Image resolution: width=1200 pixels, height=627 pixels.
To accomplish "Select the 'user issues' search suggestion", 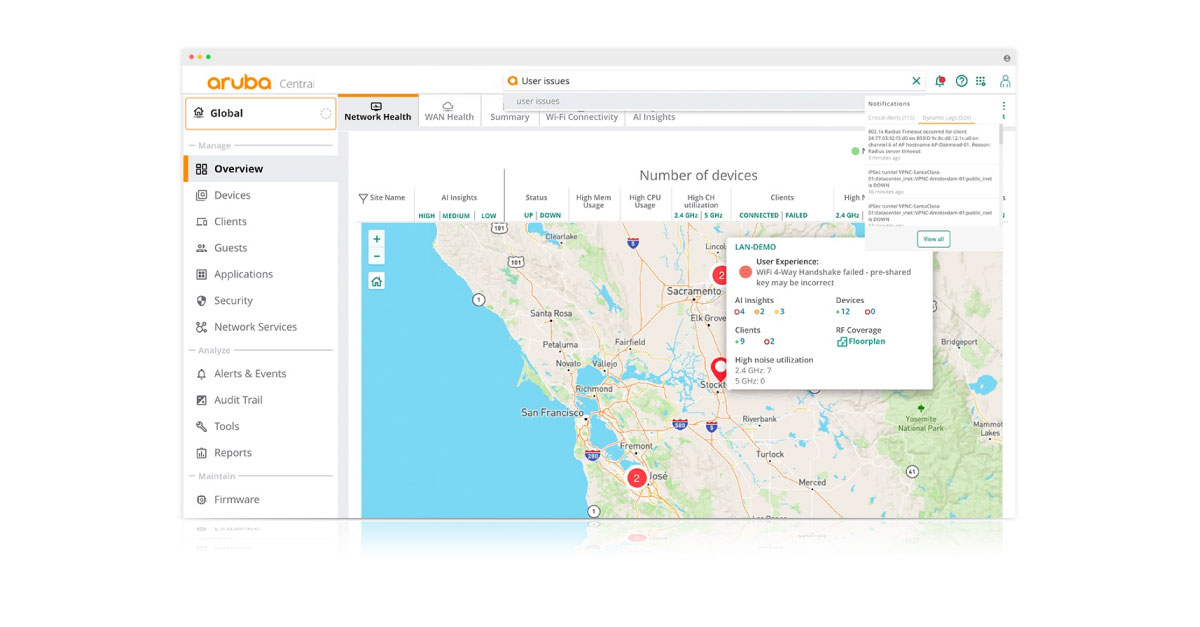I will [538, 101].
